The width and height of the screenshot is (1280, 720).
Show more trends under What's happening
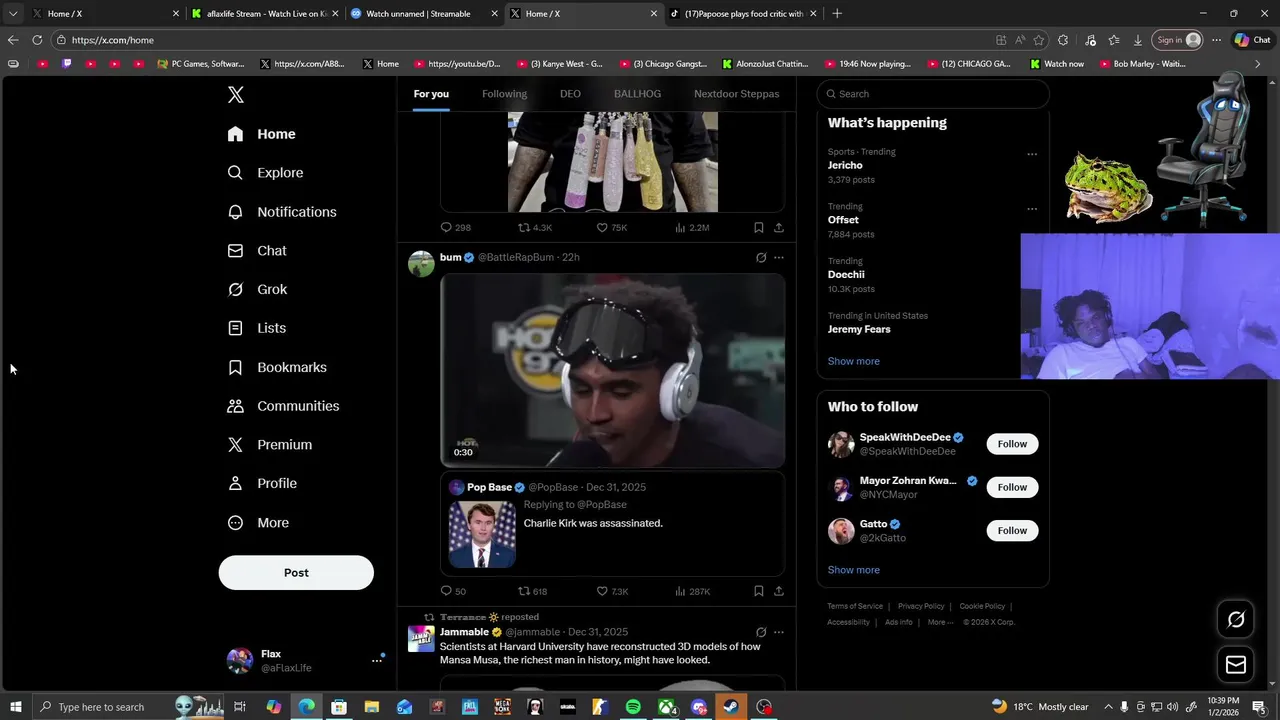854,361
